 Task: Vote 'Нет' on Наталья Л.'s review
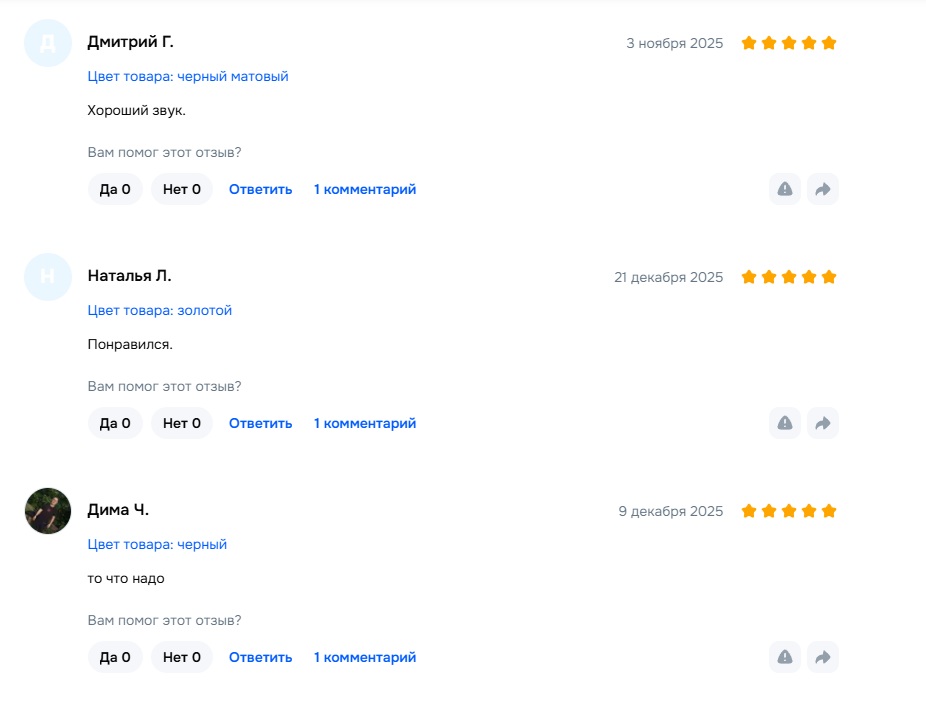pyautogui.click(x=182, y=423)
